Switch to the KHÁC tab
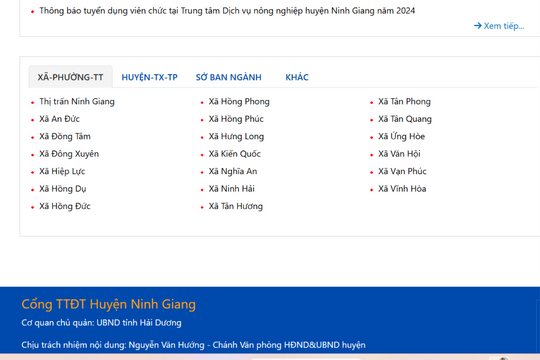Image resolution: width=540 pixels, height=360 pixels. coord(297,77)
